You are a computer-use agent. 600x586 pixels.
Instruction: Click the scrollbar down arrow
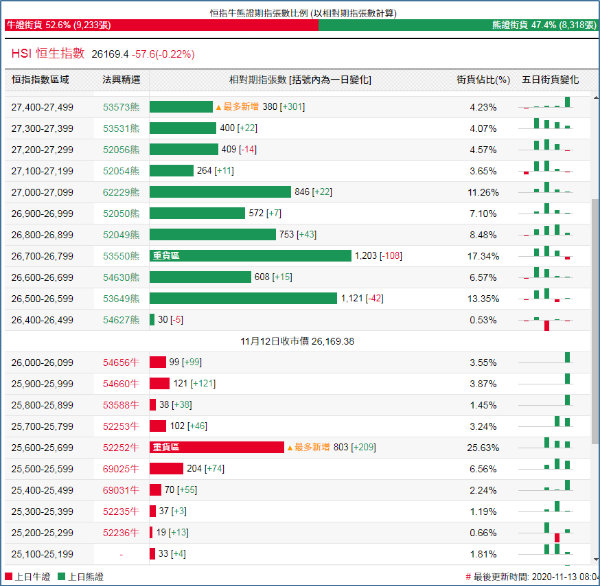point(595,560)
